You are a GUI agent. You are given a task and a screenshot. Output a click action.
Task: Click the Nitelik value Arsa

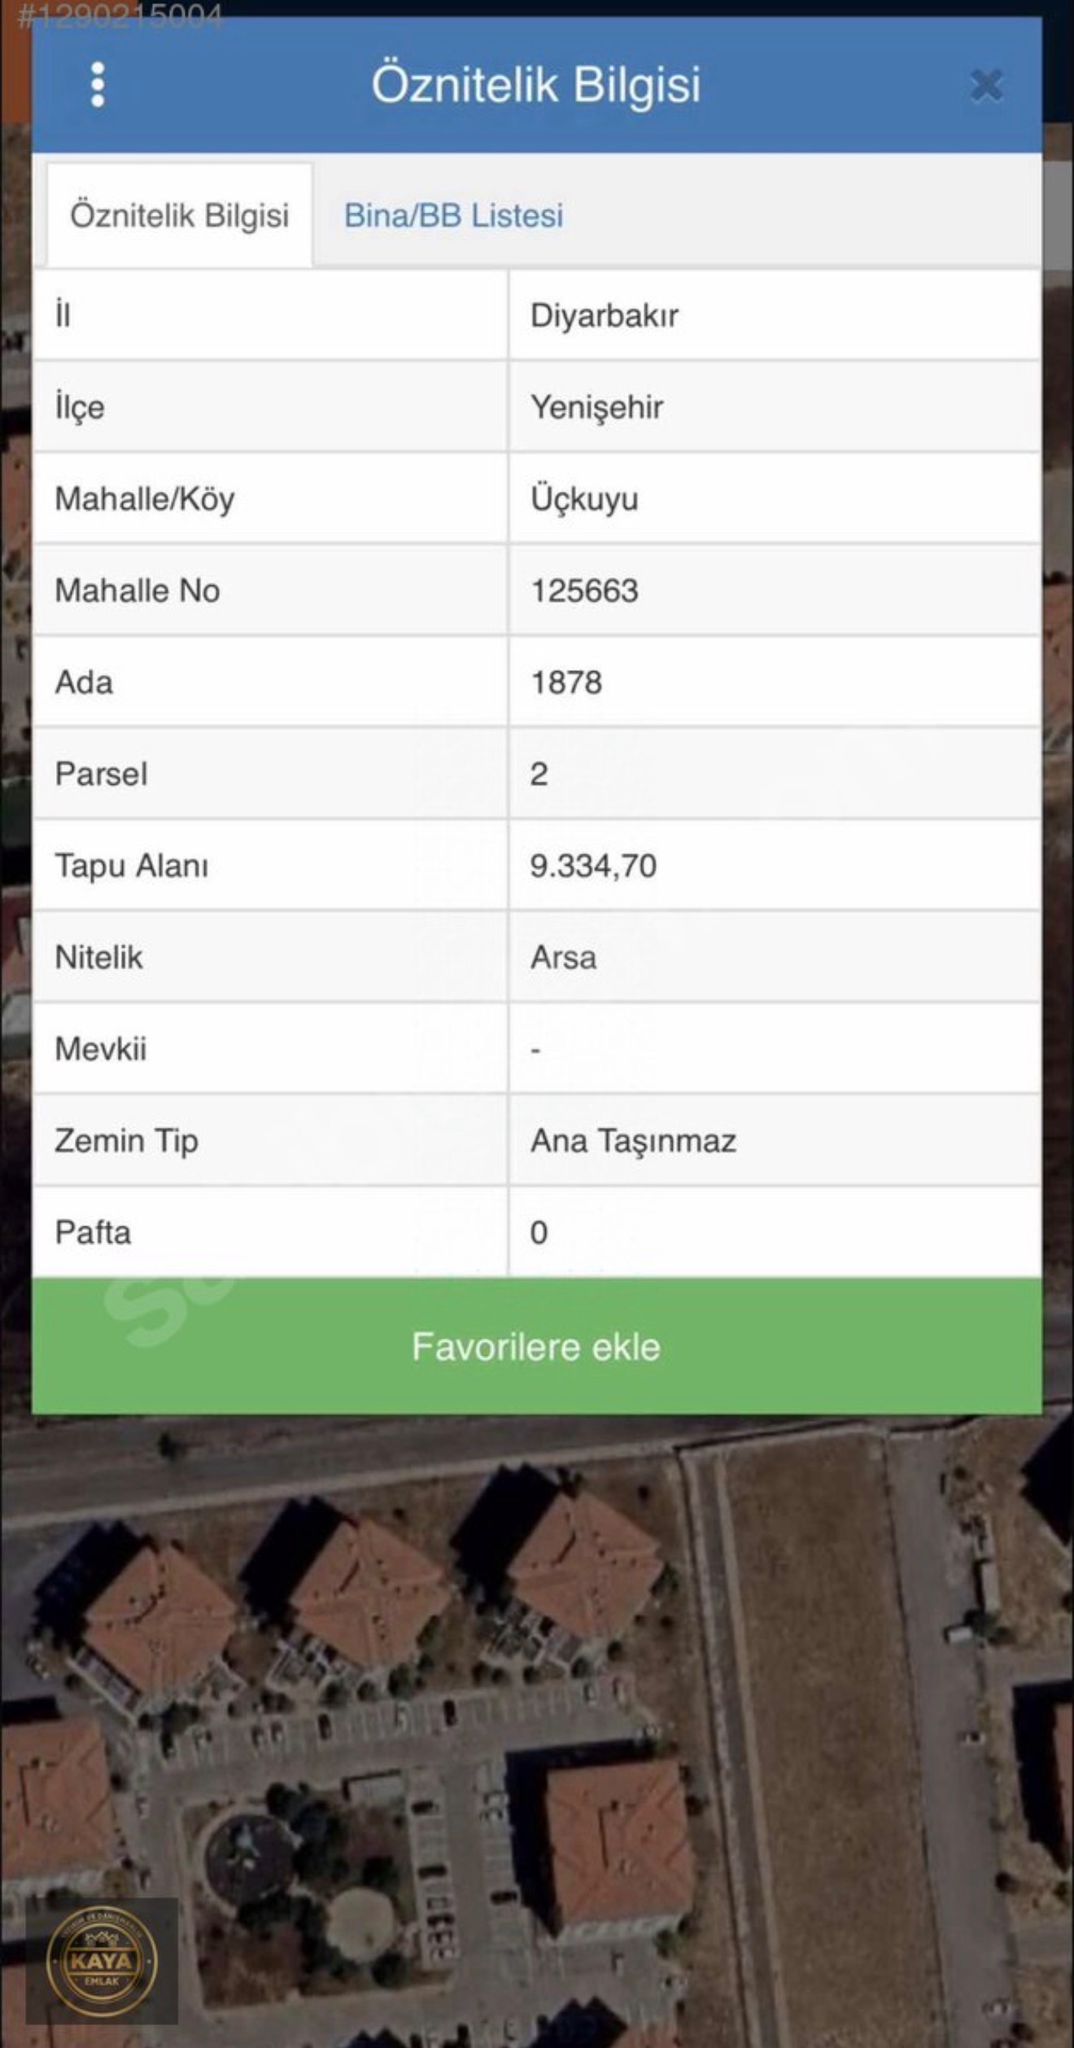(563, 958)
